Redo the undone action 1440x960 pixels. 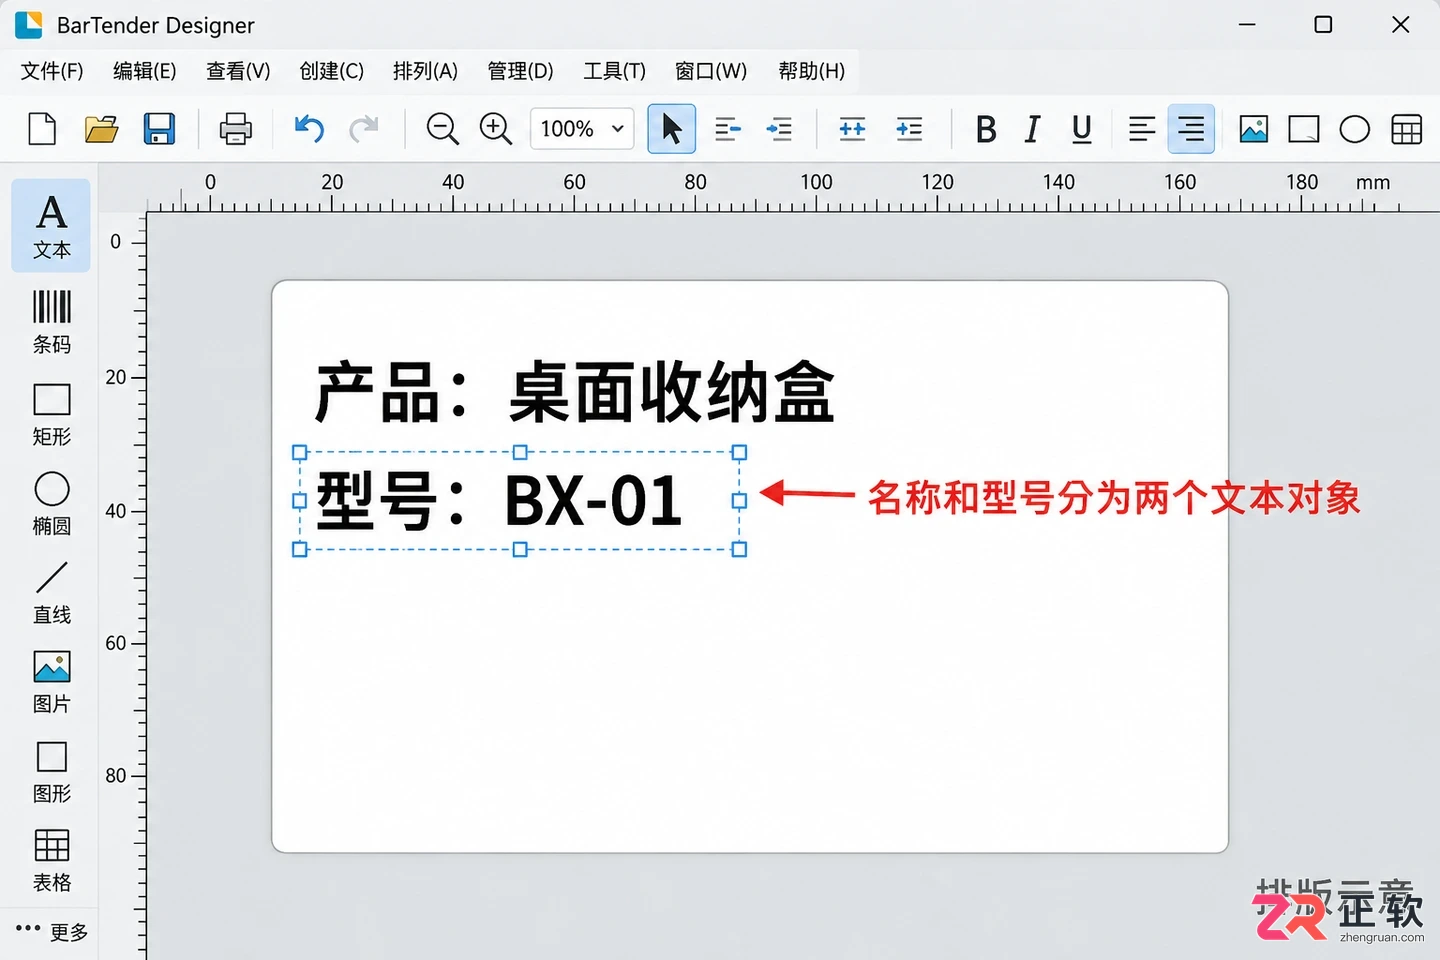point(364,129)
